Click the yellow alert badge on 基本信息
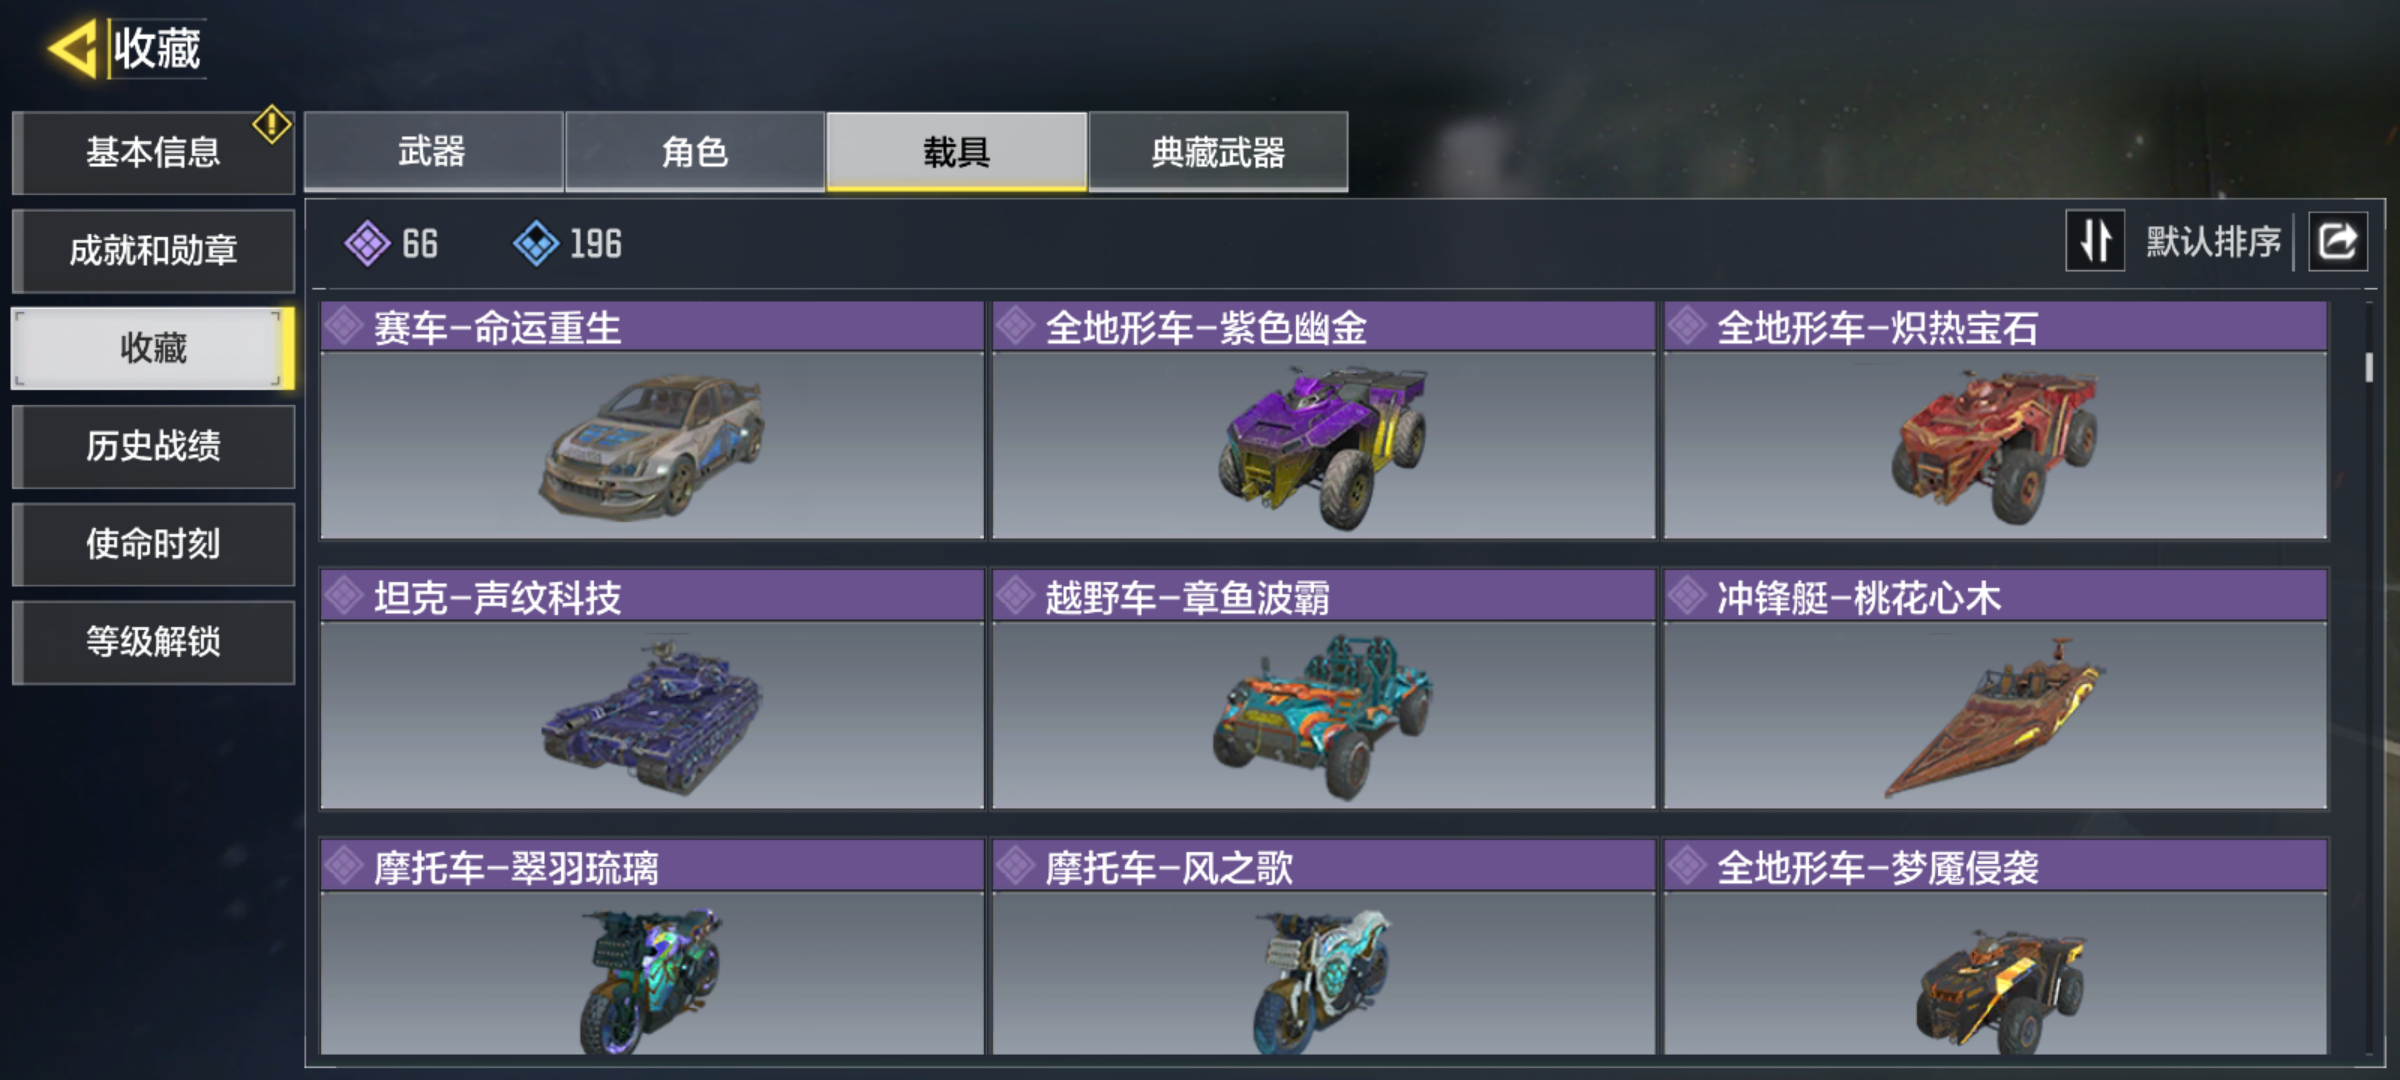Viewport: 2400px width, 1080px height. 272,125
